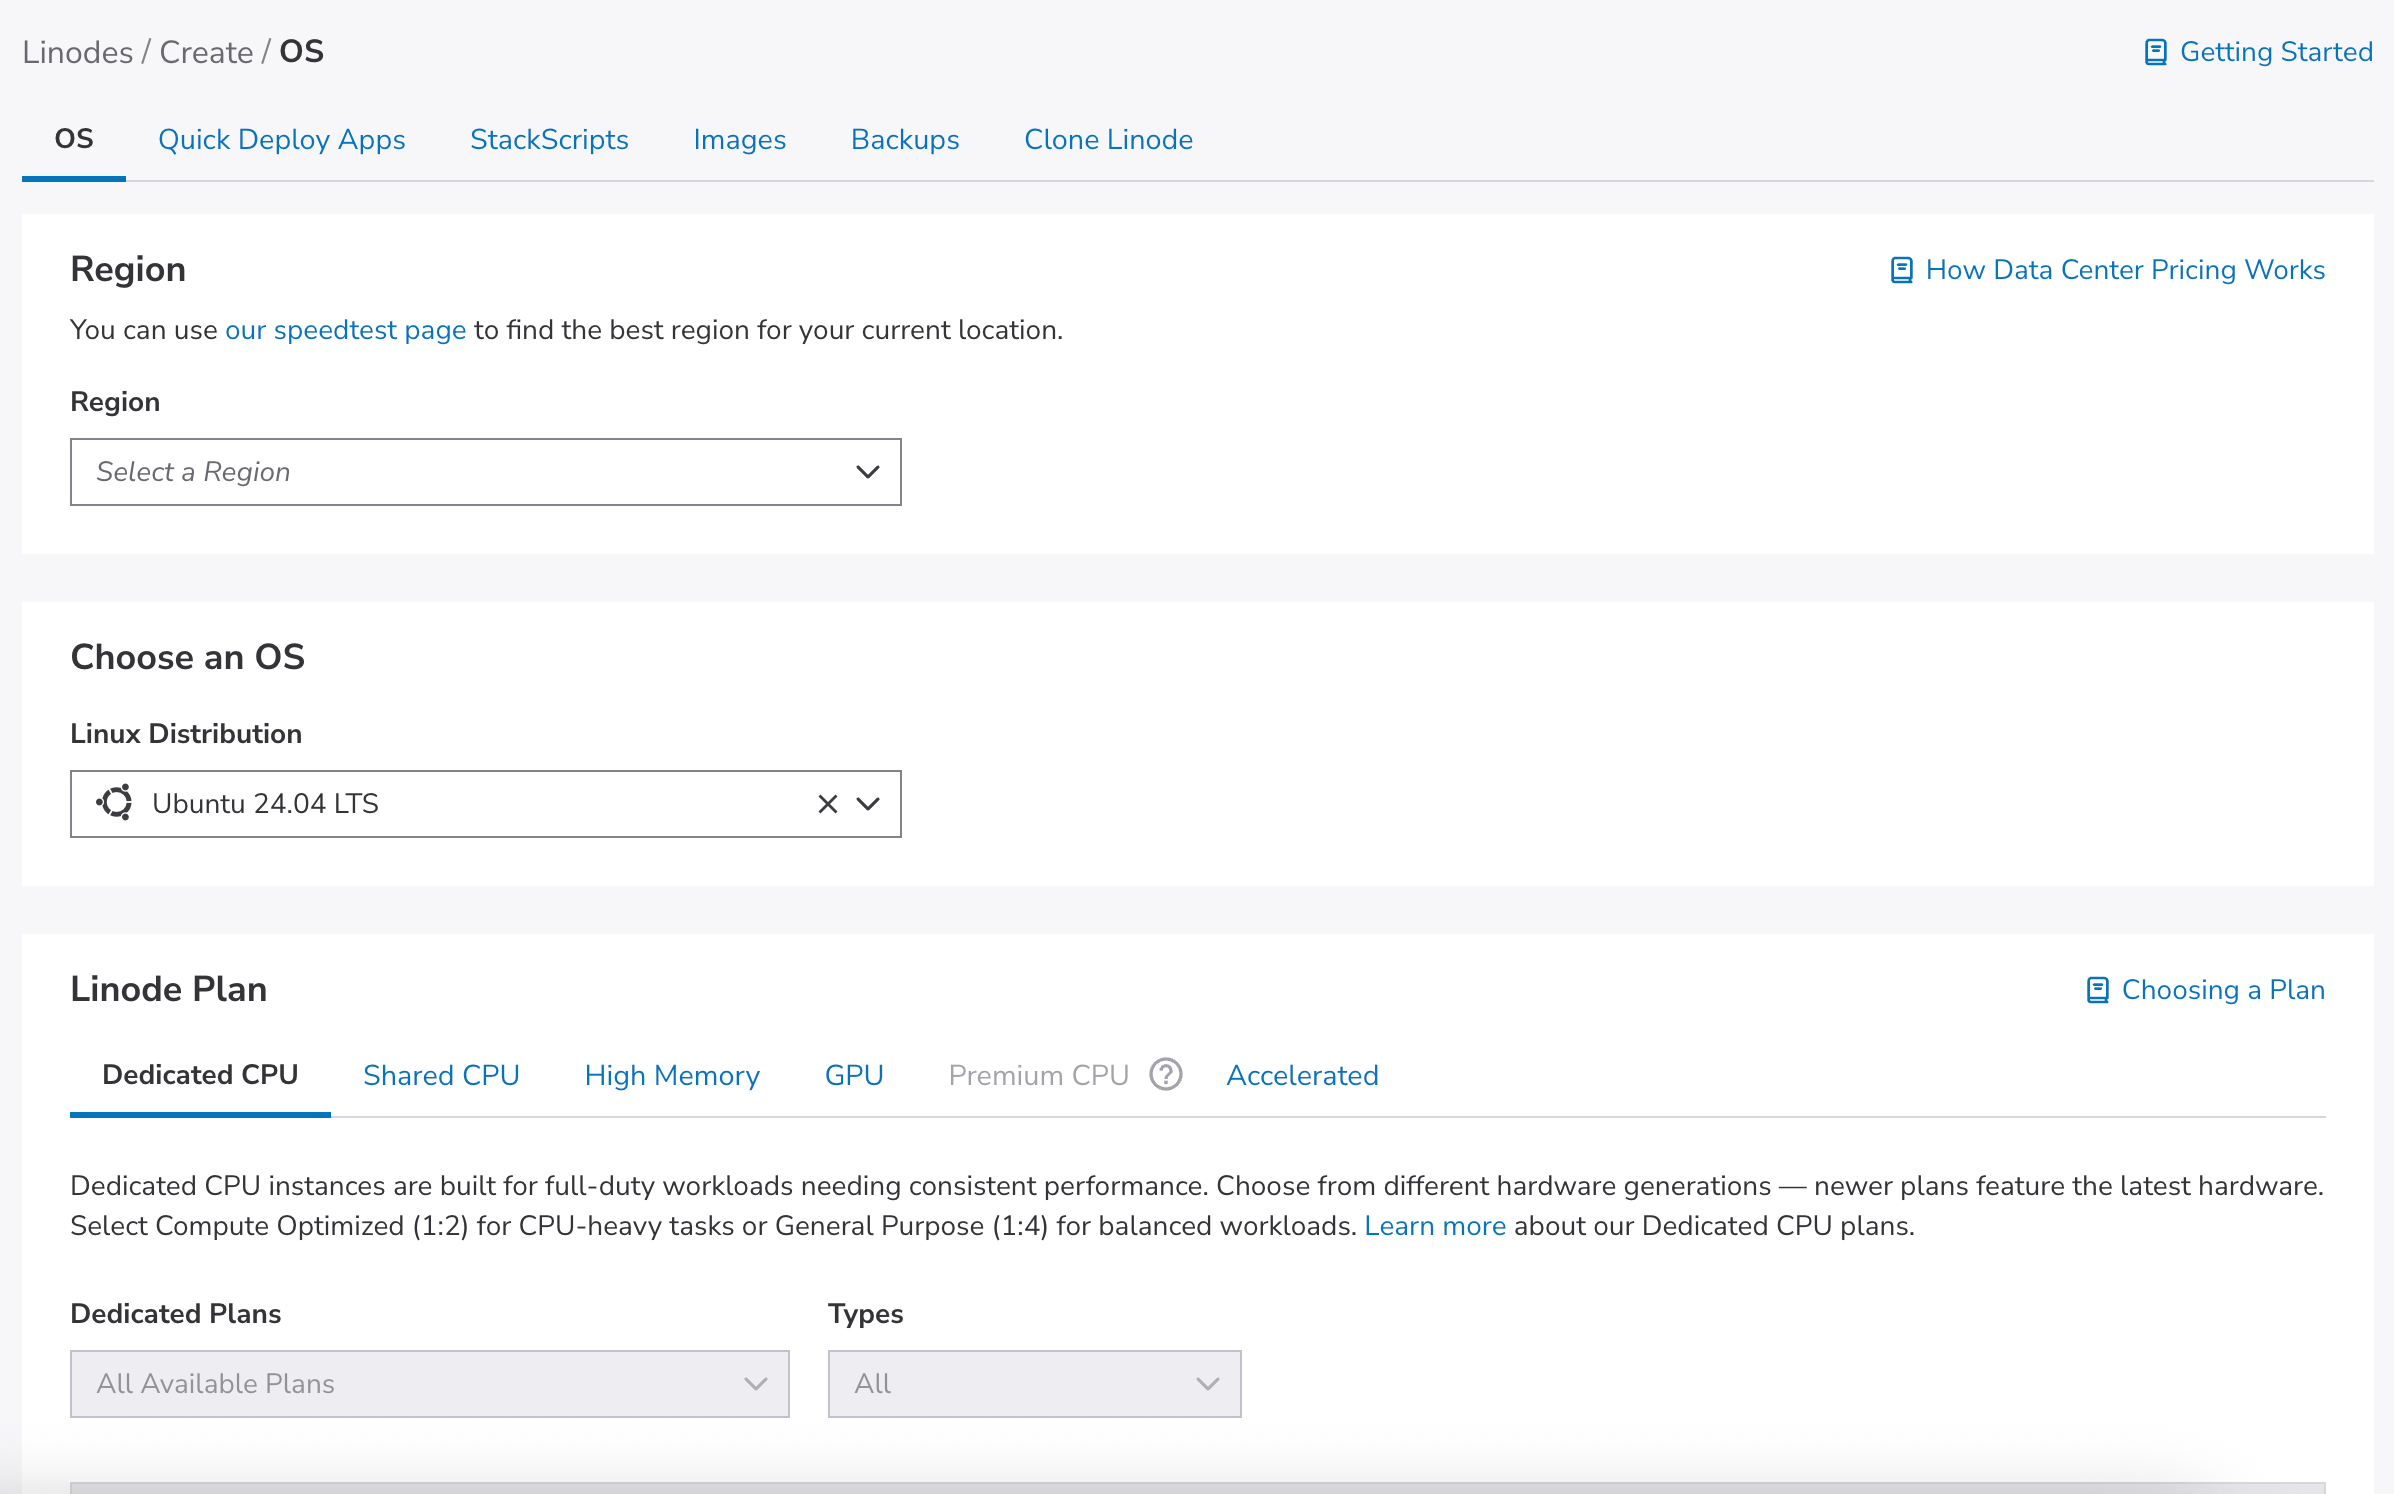Go to the Backups tab

coord(905,140)
